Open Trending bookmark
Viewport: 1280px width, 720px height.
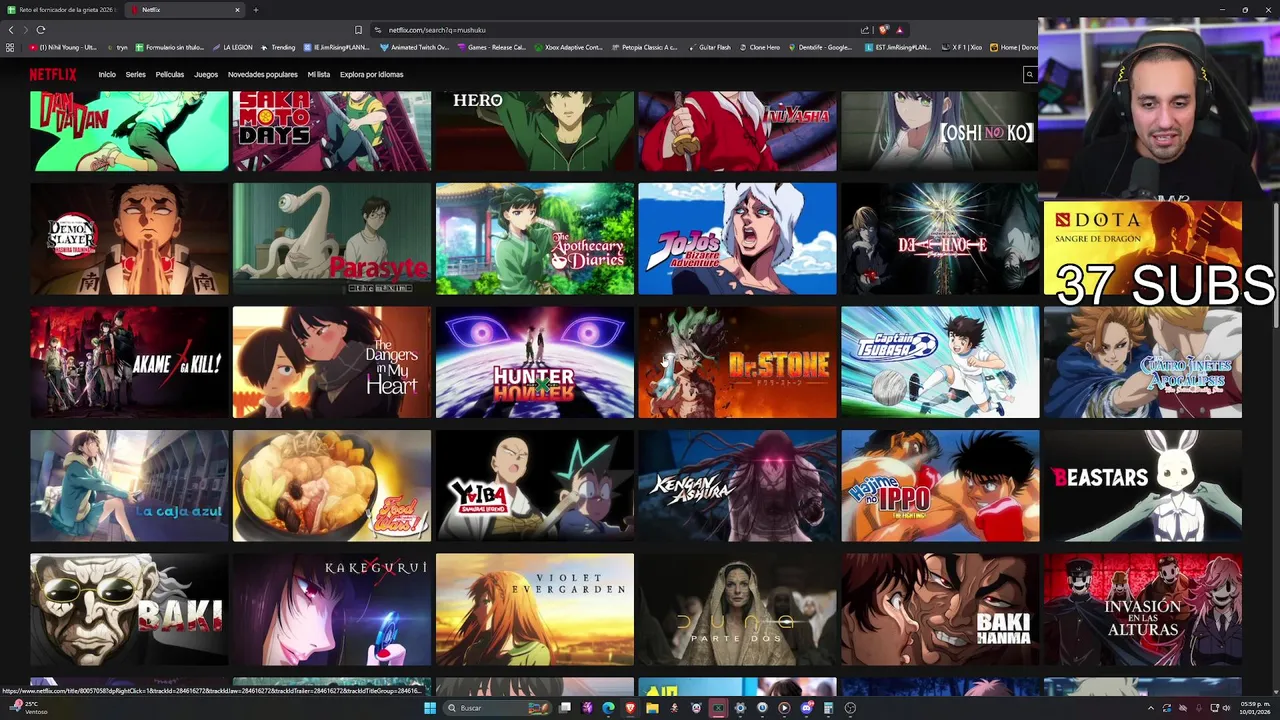(x=278, y=47)
